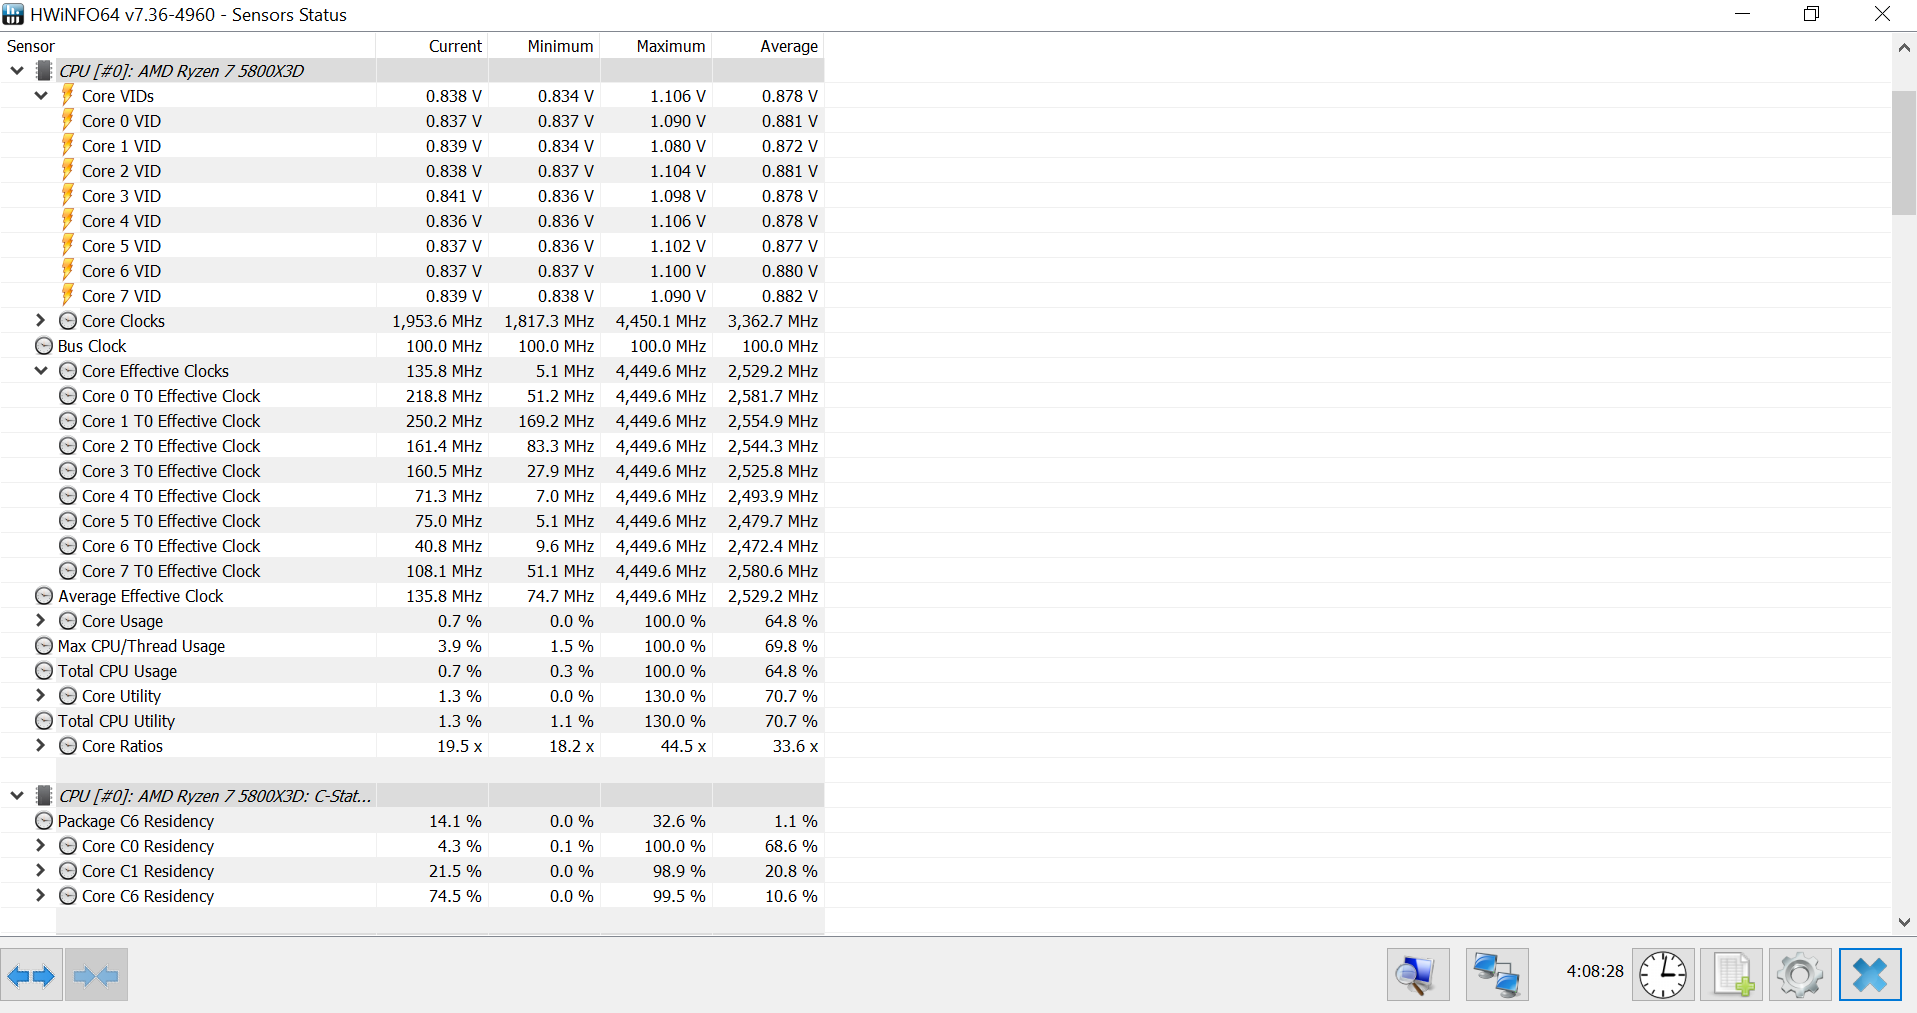The width and height of the screenshot is (1917, 1013).
Task: Click the Bus Clock gauge icon
Action: pos(44,346)
